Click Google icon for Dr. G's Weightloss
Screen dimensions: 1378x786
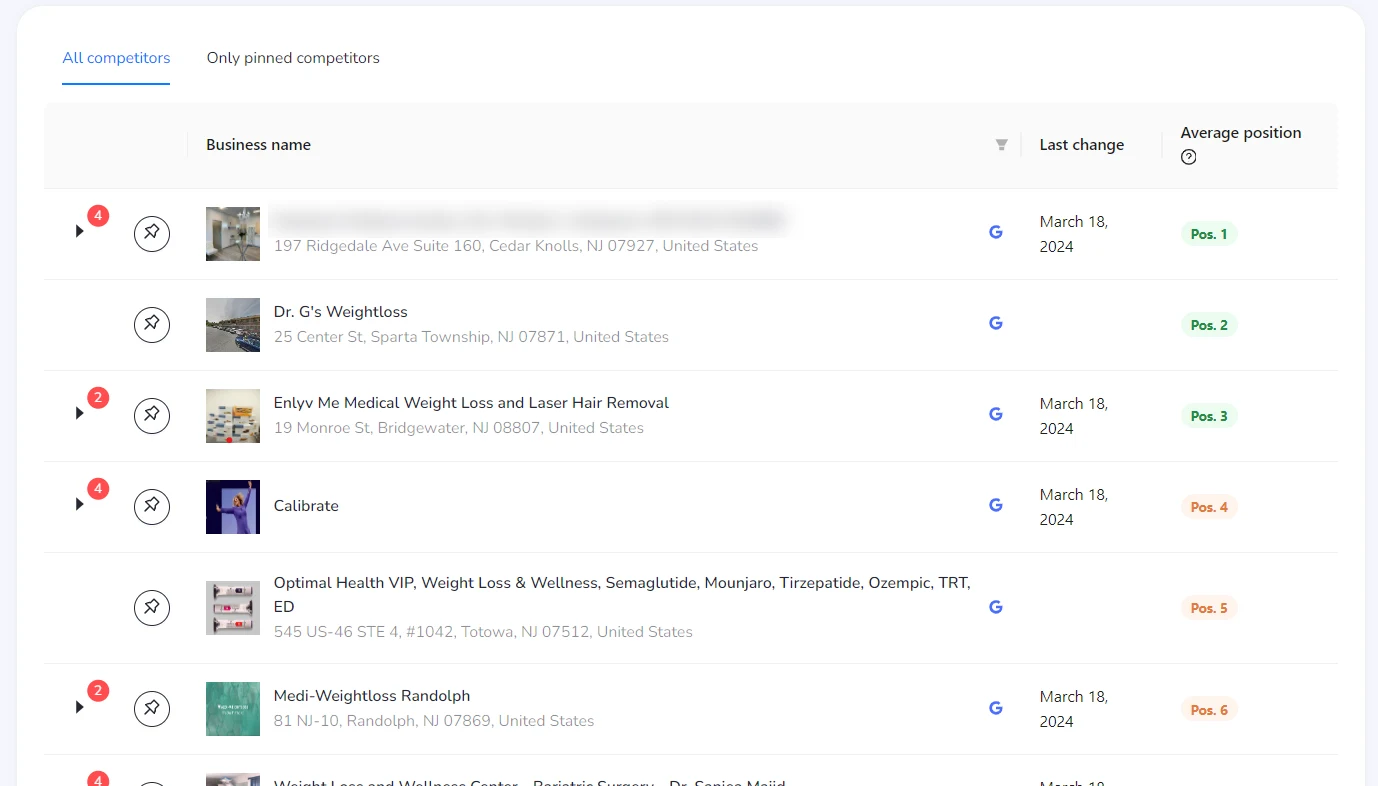996,323
